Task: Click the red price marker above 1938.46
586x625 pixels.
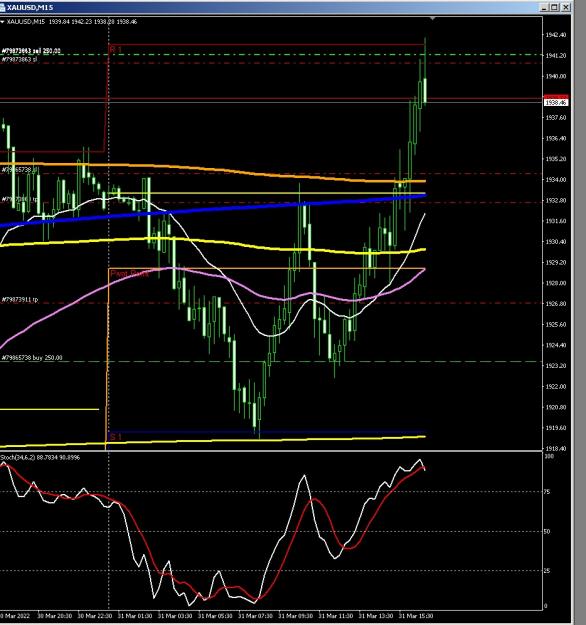Action: (x=556, y=97)
